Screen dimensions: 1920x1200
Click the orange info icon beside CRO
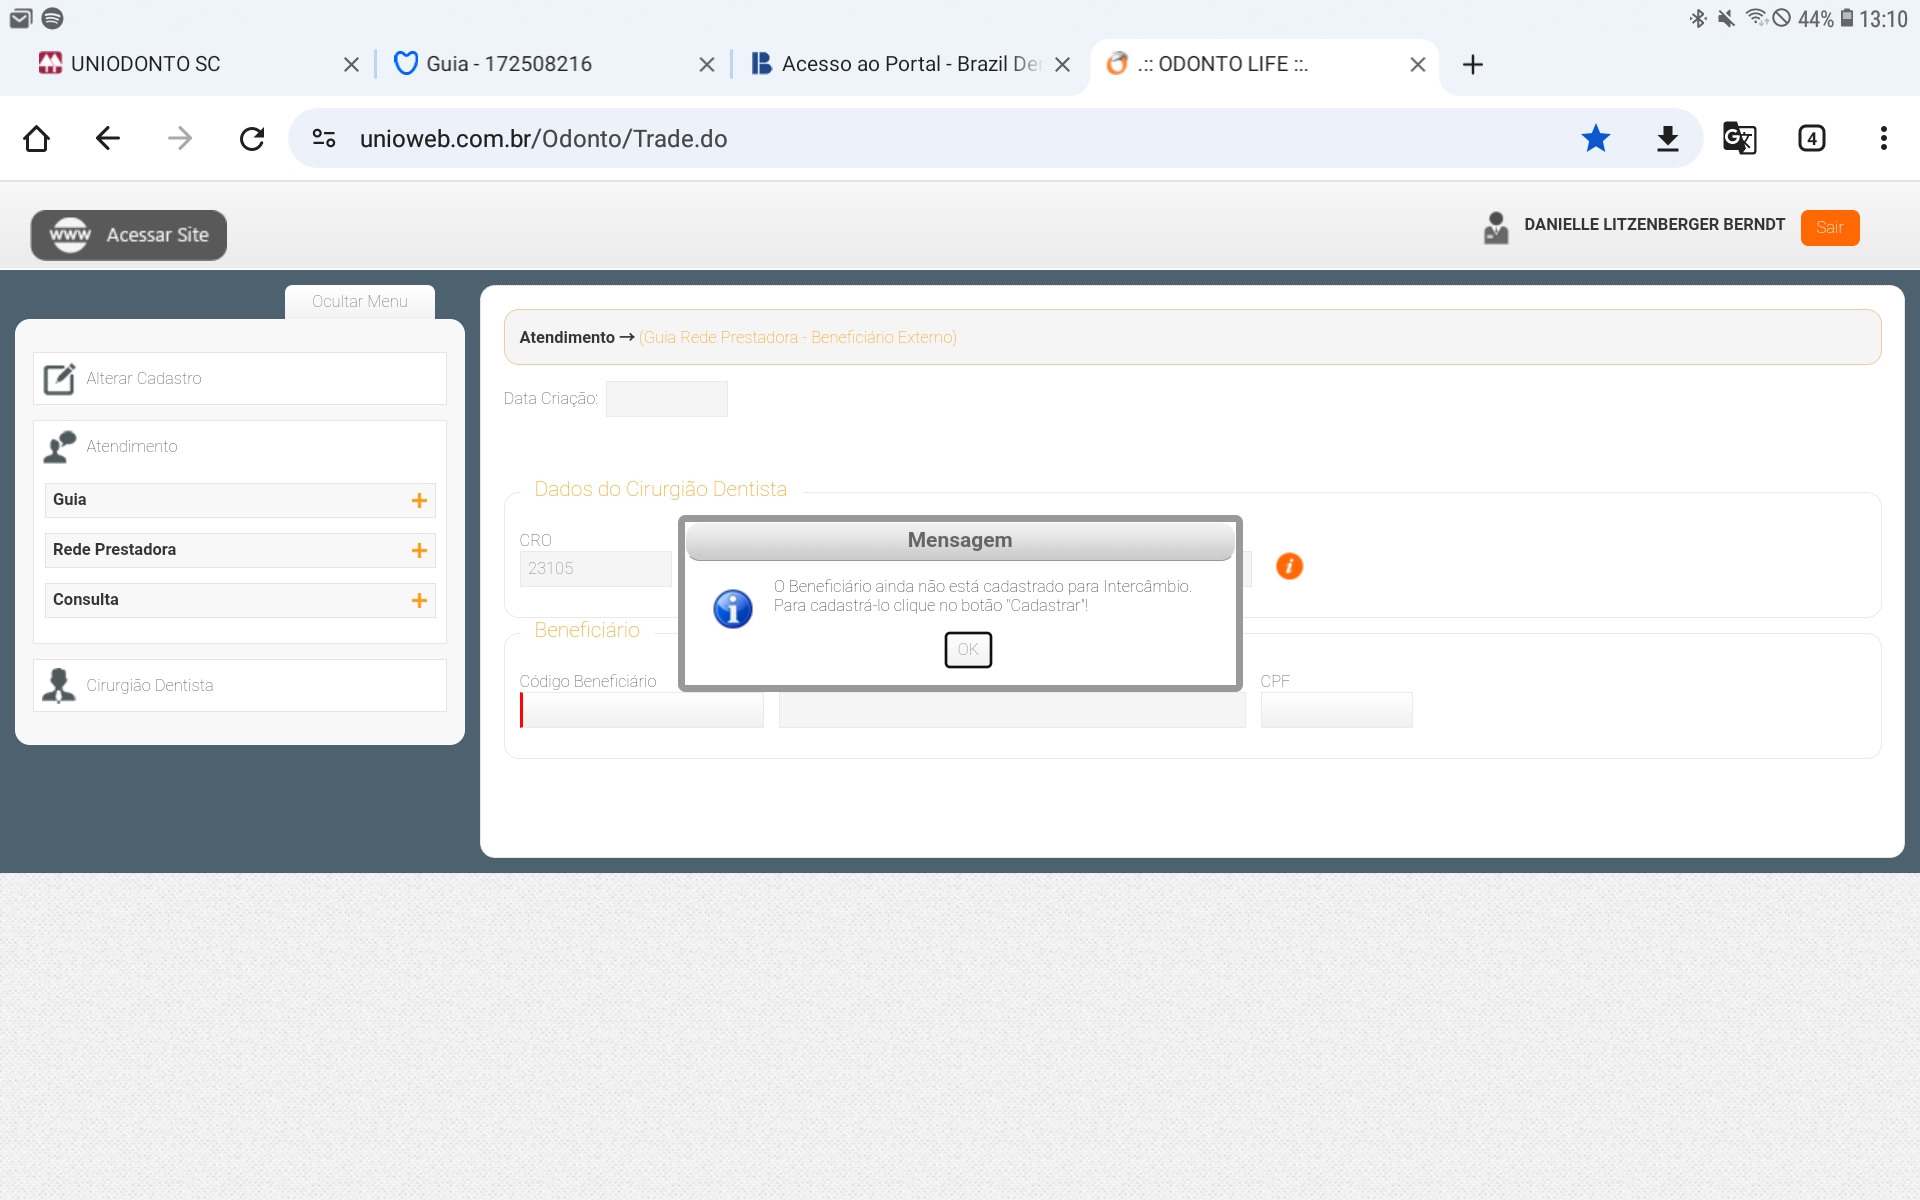(x=1289, y=566)
